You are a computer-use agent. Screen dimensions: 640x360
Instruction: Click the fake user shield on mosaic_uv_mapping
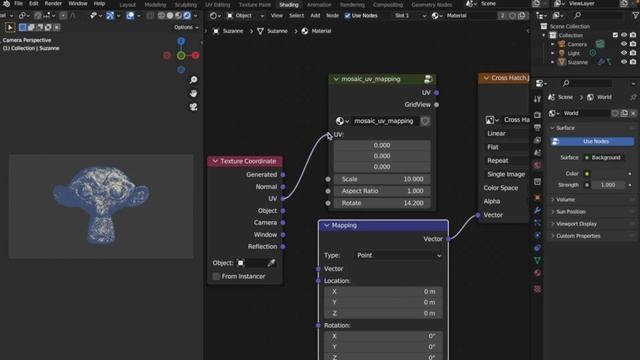click(425, 121)
